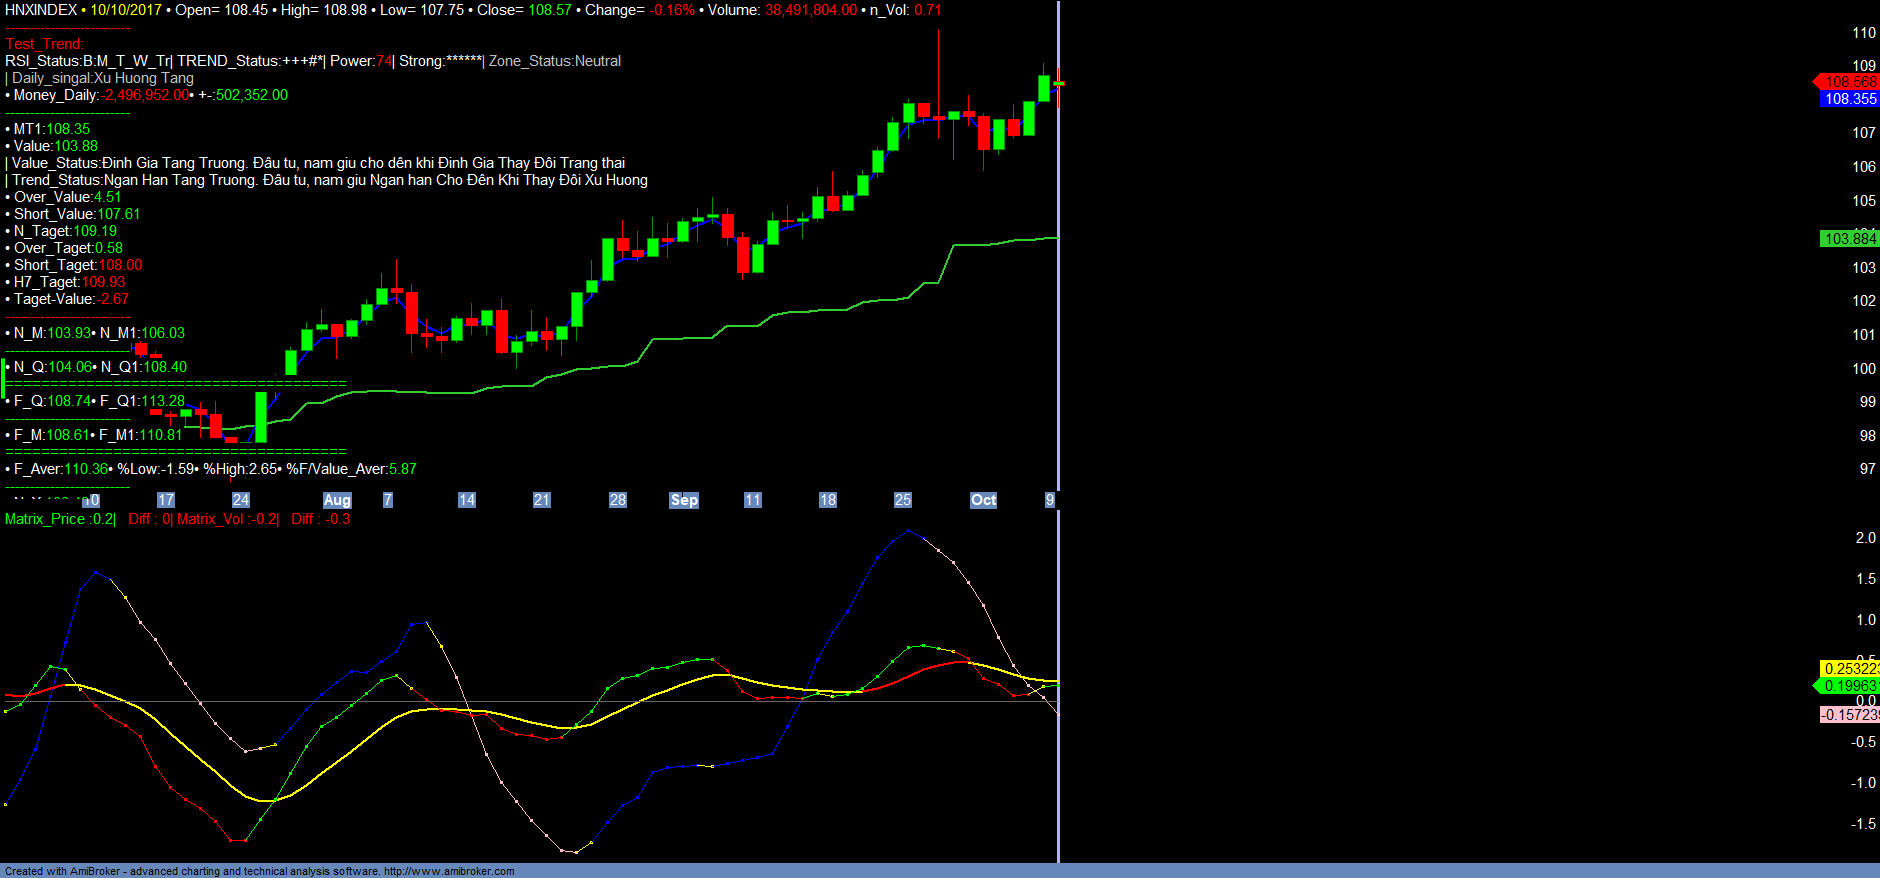This screenshot has width=1880, height=878.
Task: Pick date marker 28 on the time axis
Action: tap(617, 500)
